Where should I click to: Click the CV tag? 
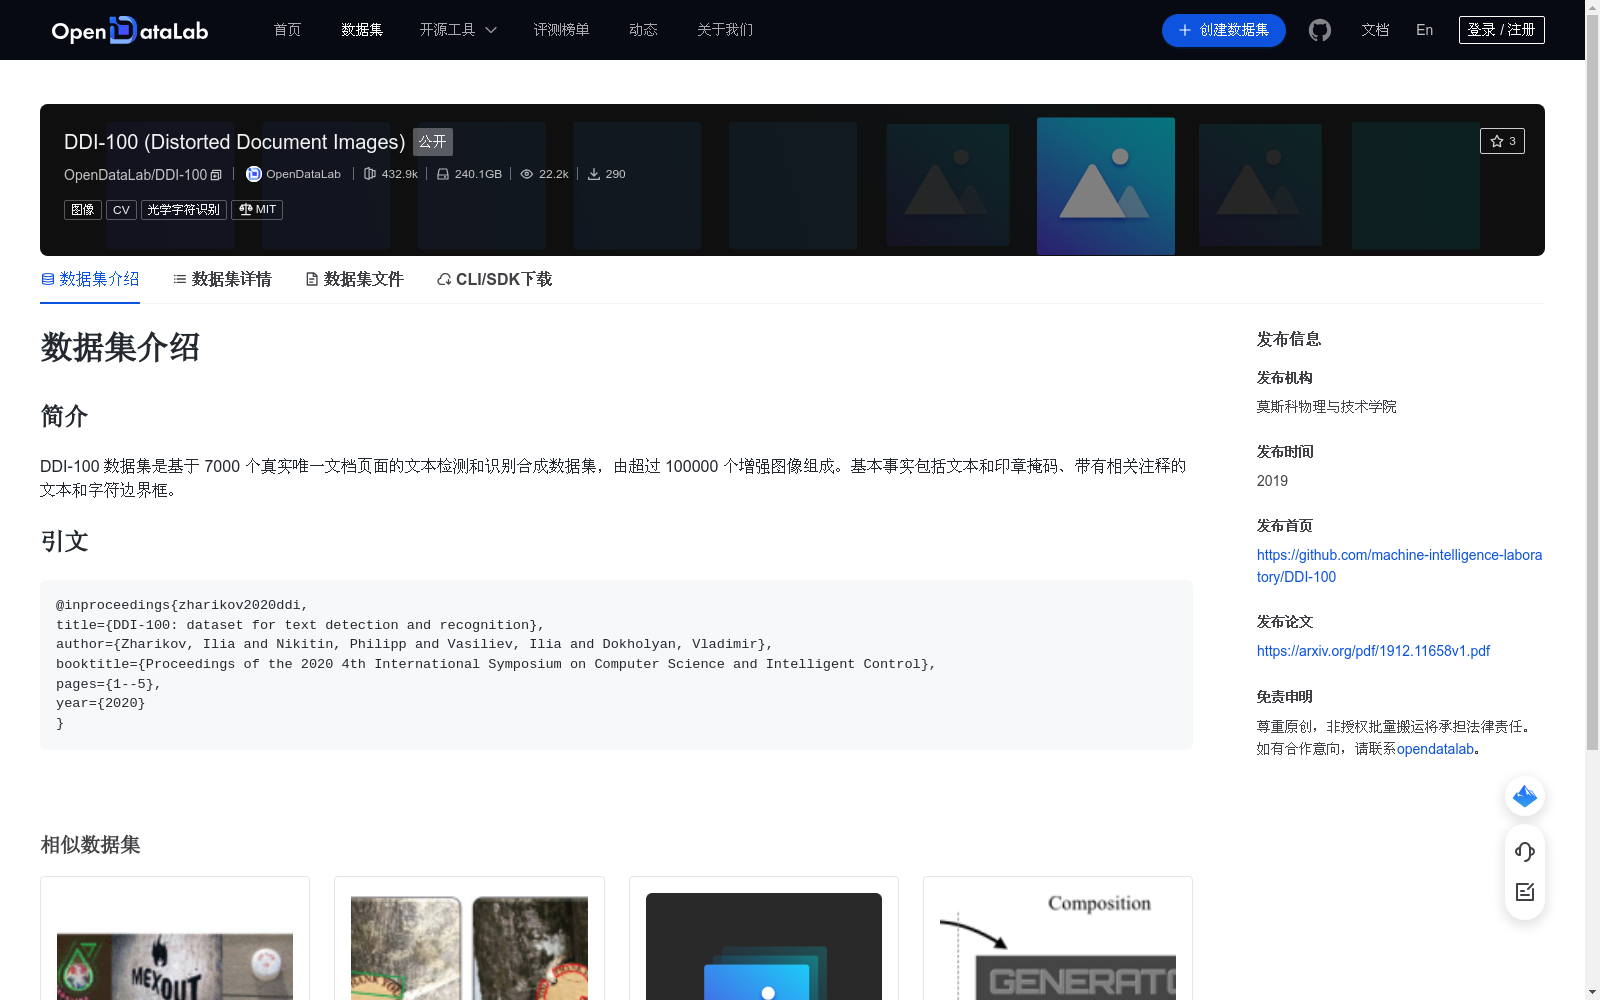121,209
